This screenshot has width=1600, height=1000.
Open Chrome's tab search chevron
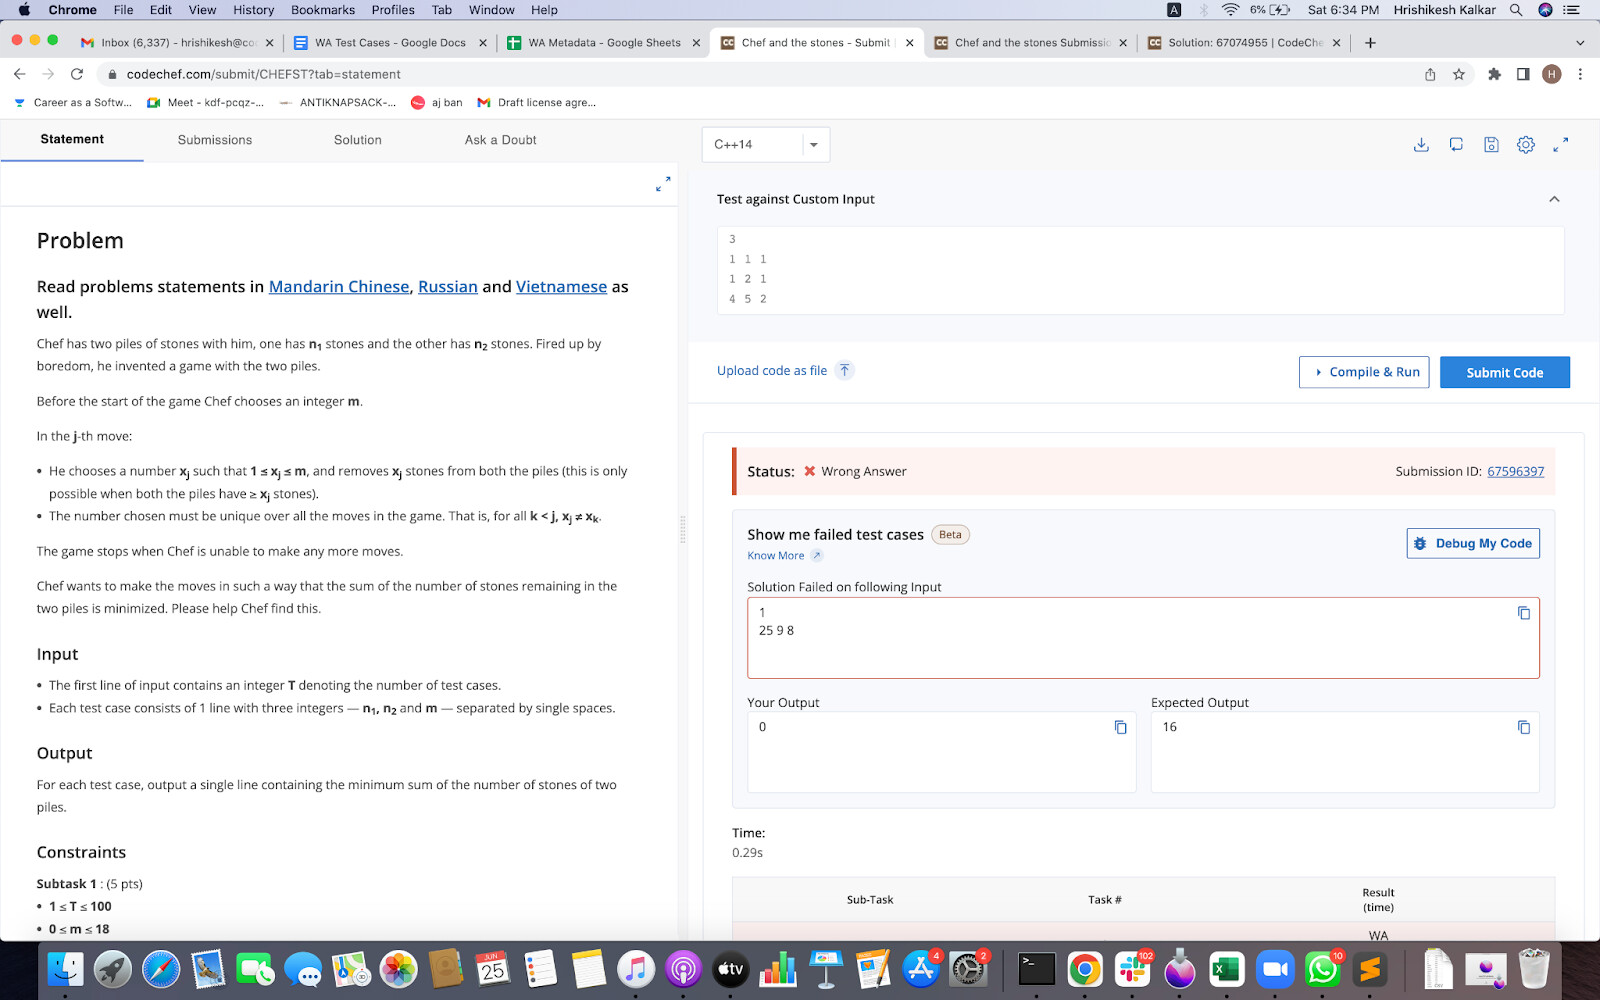[x=1580, y=43]
